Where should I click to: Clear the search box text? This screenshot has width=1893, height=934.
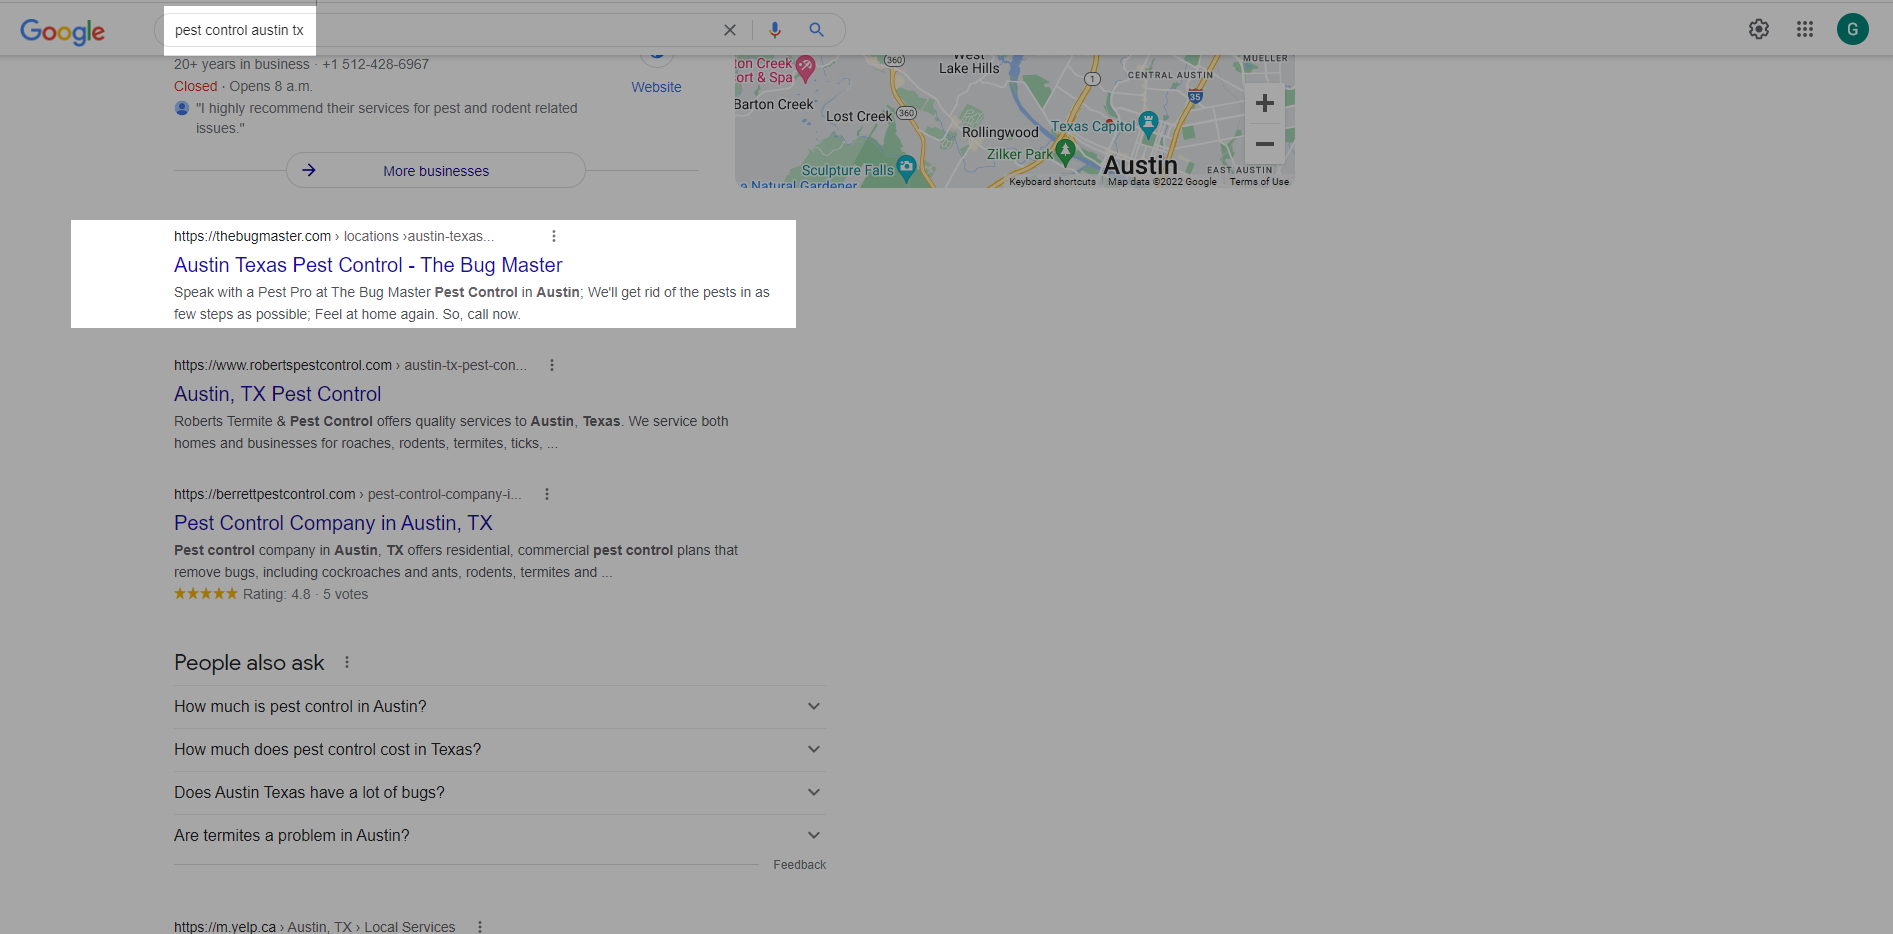pyautogui.click(x=730, y=30)
